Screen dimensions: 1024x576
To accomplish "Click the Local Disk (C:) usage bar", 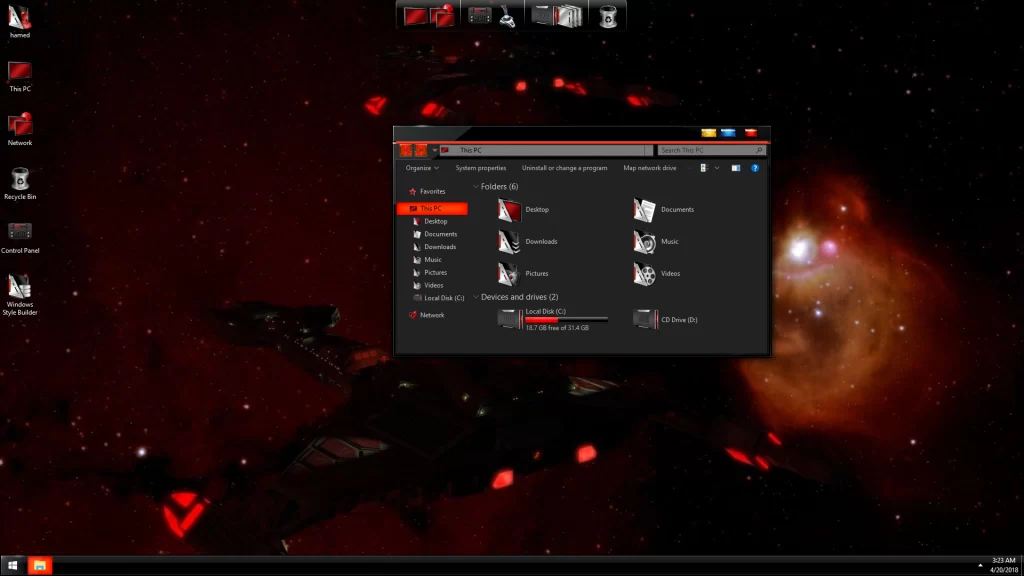I will (566, 319).
